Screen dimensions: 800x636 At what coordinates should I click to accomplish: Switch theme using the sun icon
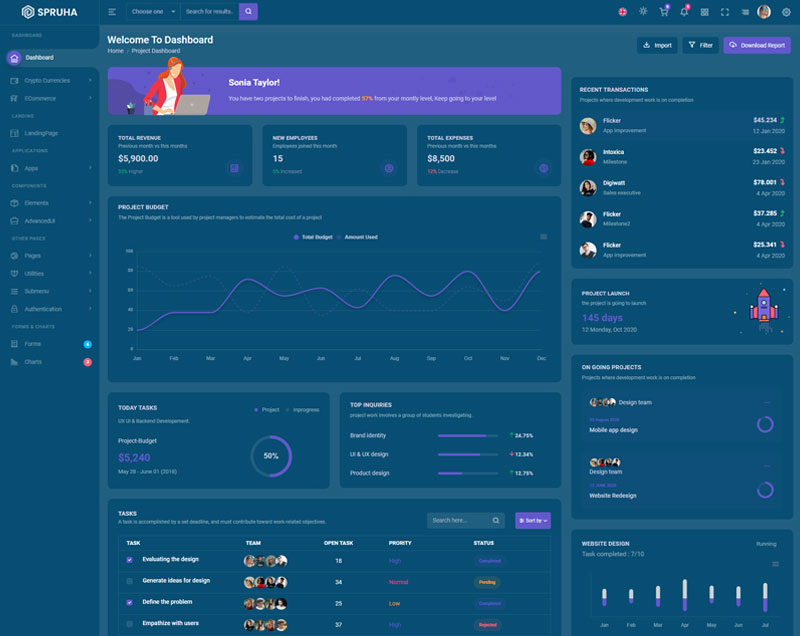[643, 12]
